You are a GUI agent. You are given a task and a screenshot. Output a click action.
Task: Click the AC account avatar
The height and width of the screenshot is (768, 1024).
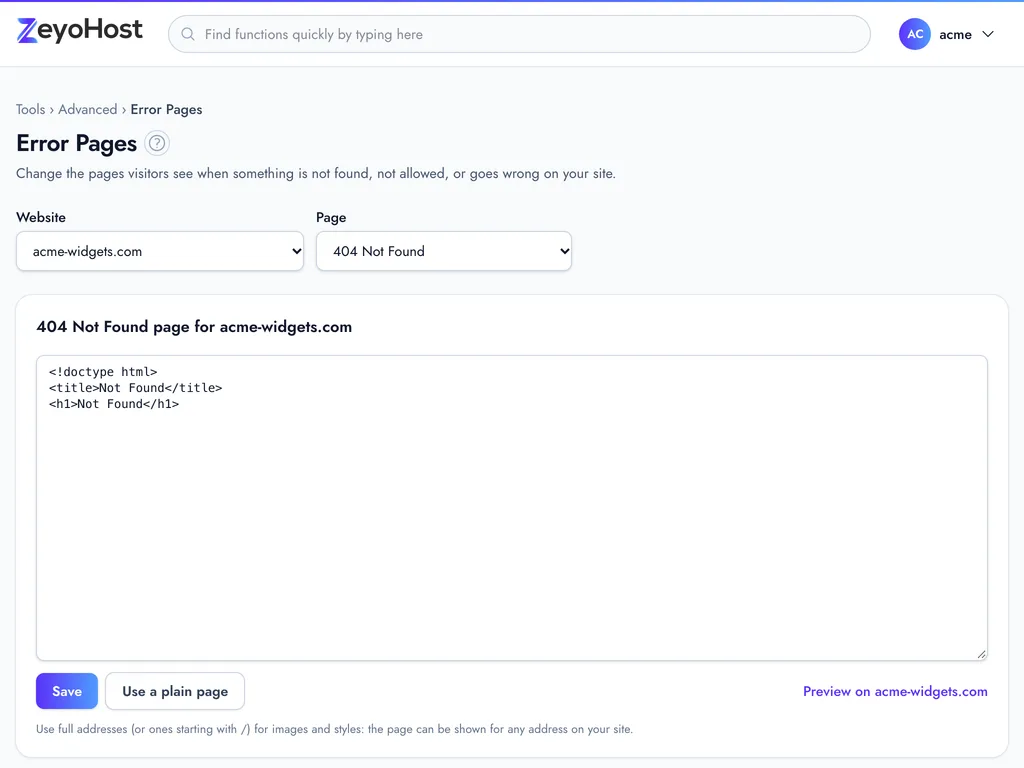coord(914,34)
